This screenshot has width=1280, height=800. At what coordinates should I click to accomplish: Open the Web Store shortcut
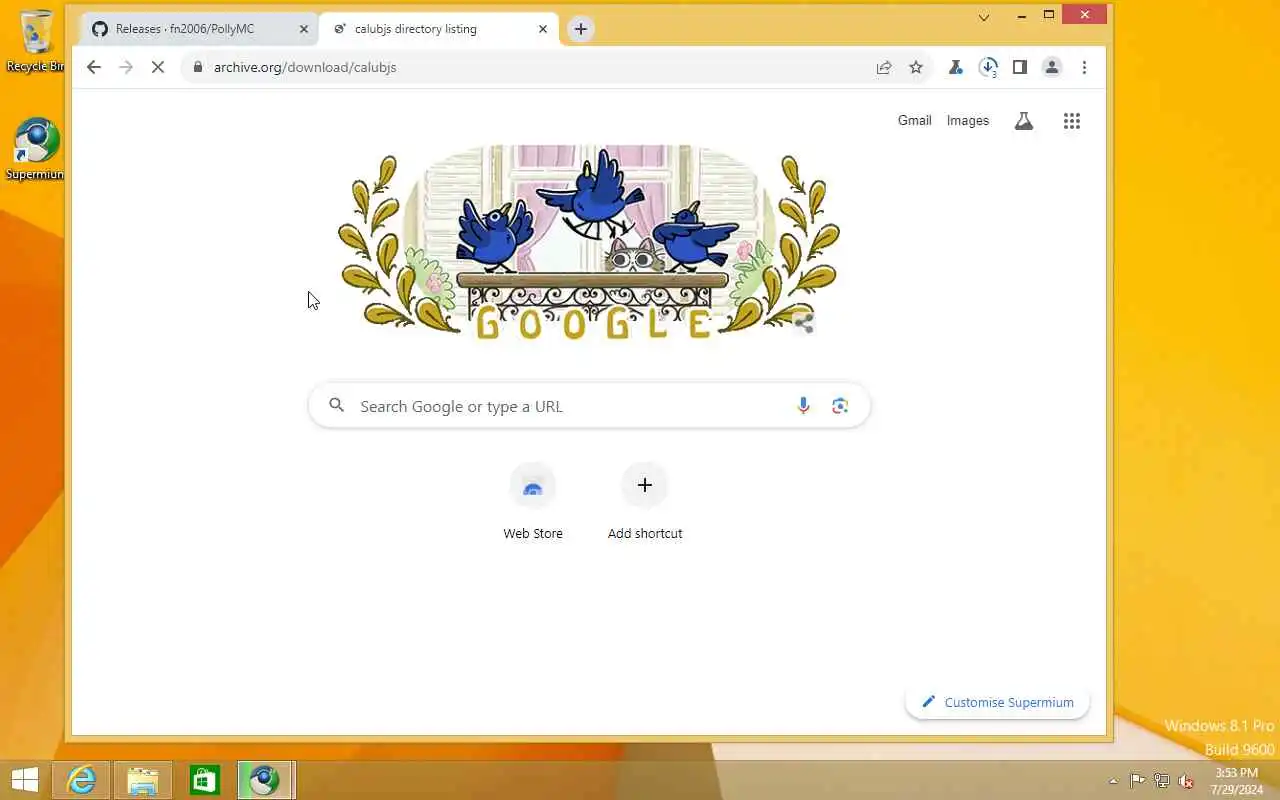[533, 502]
